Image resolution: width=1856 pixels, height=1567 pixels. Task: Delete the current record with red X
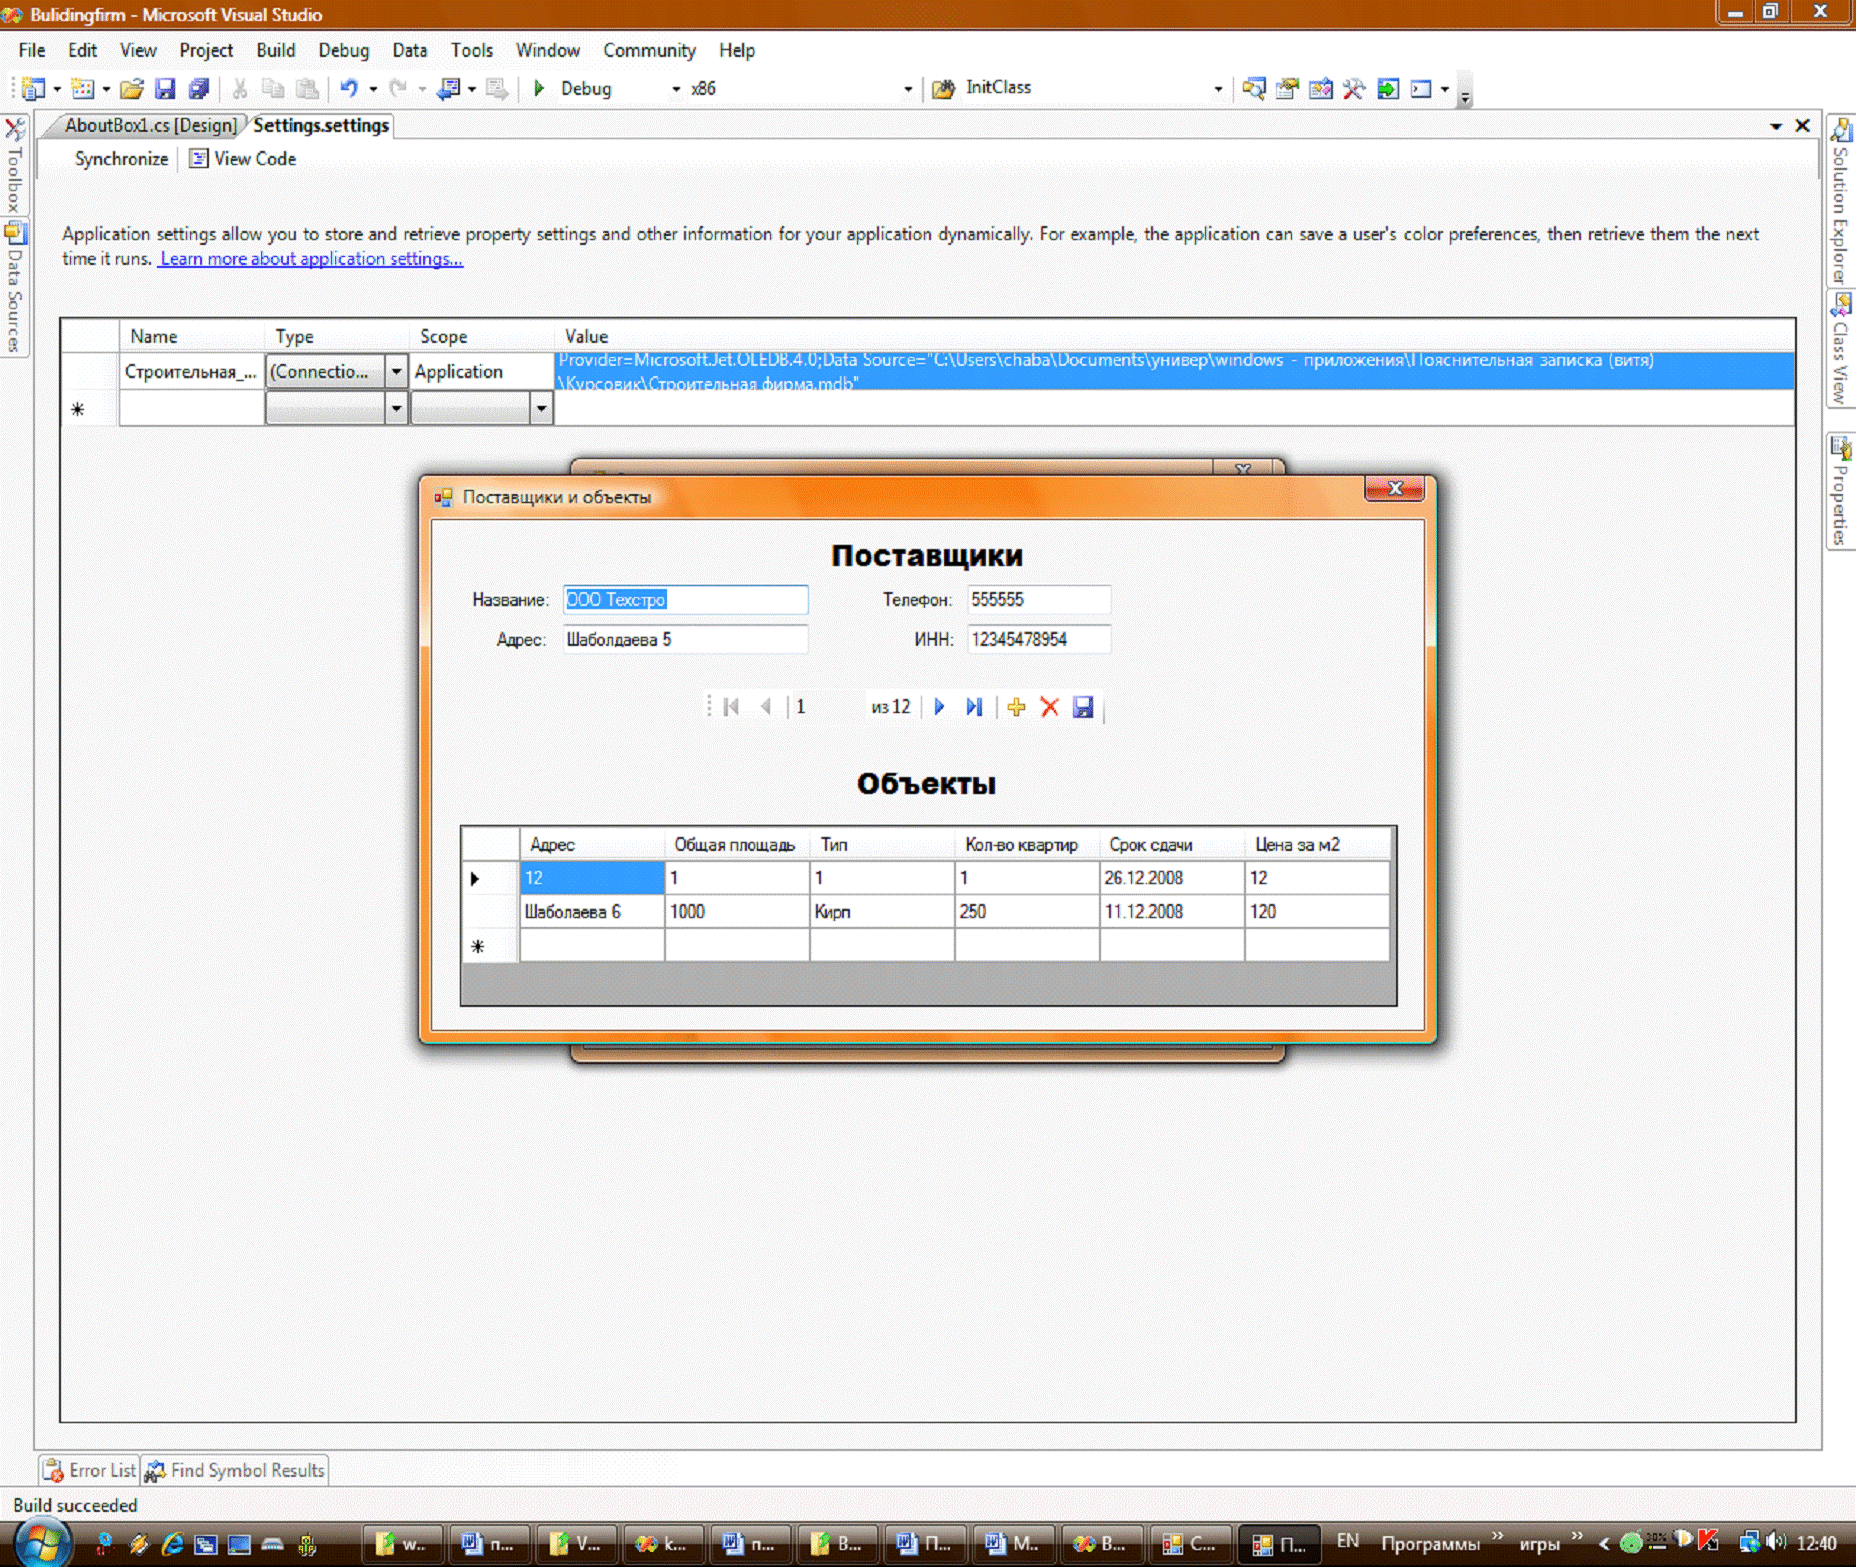coord(1049,707)
